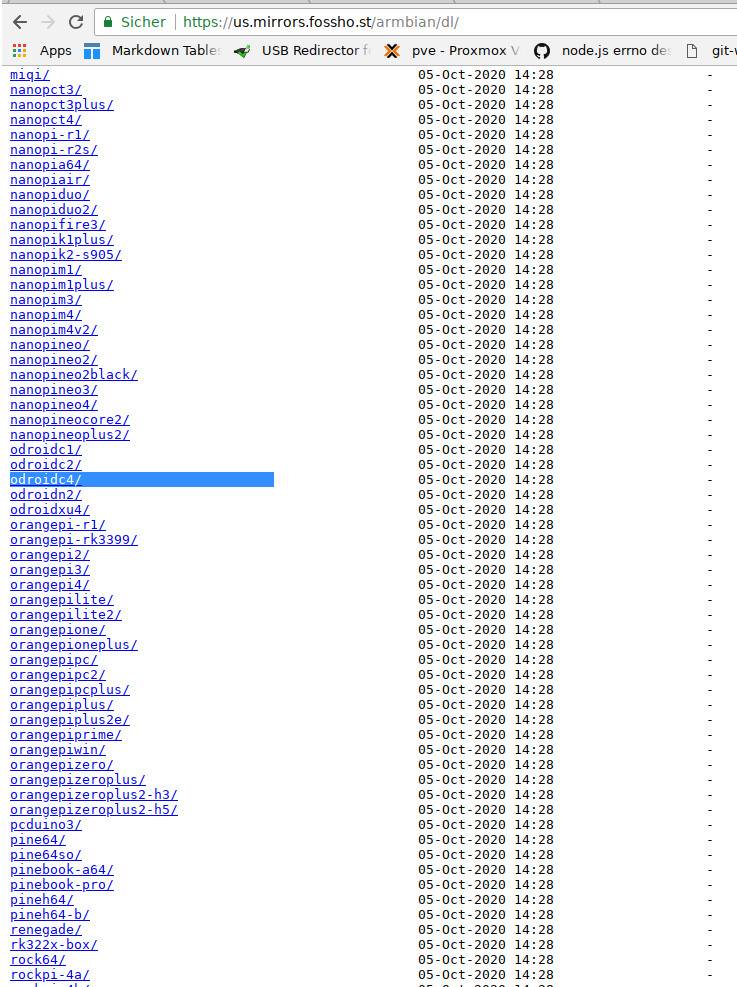Open the pinebook-pro/ directory
Image resolution: width=737 pixels, height=987 pixels.
point(62,885)
